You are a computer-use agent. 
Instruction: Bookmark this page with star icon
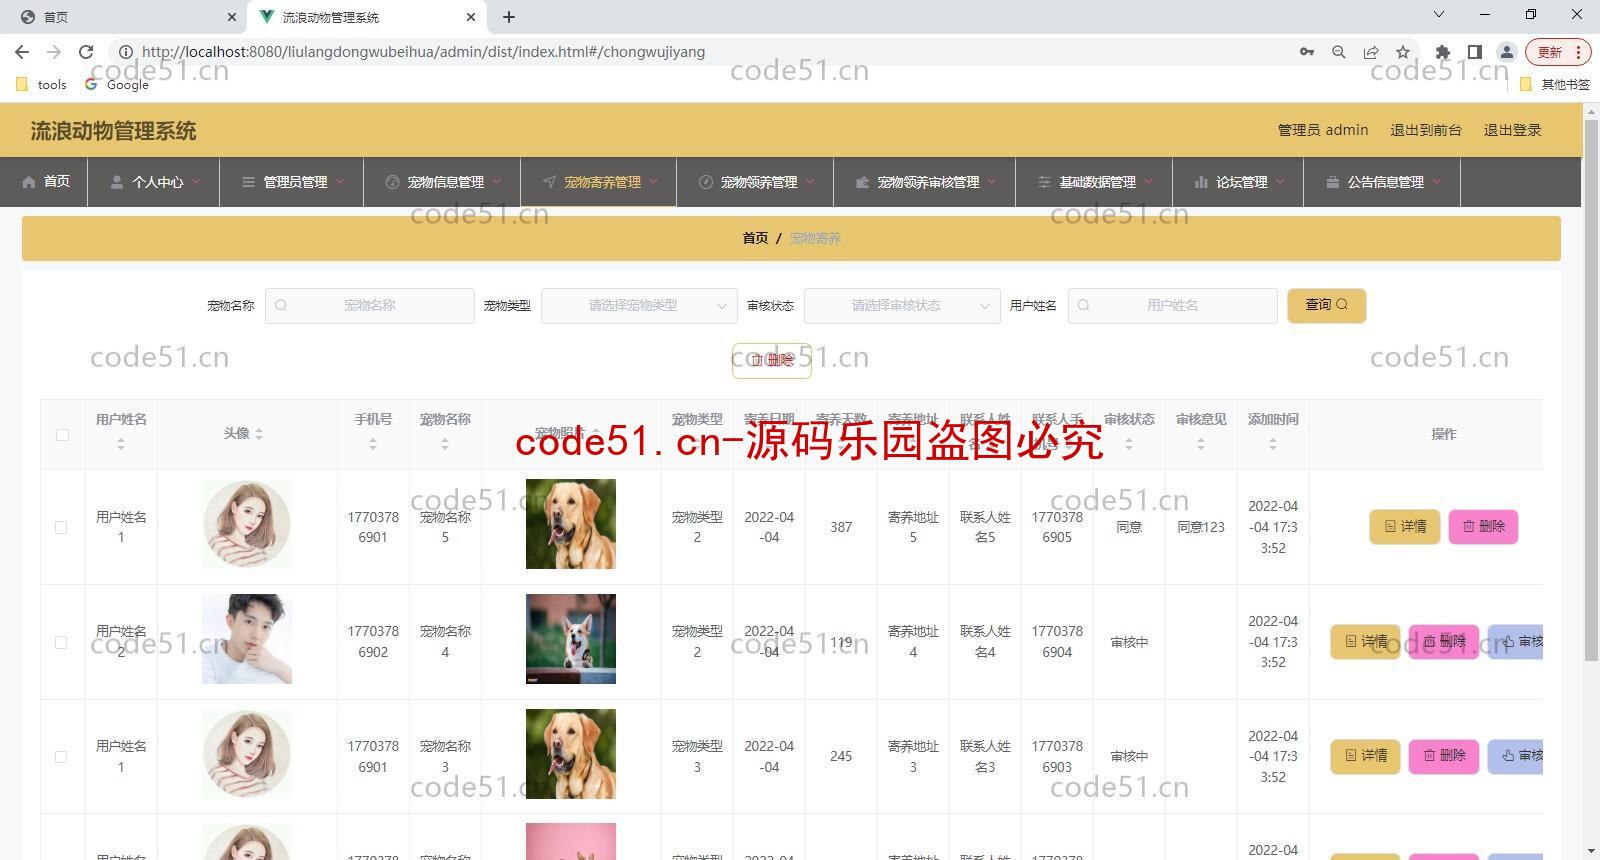[x=1403, y=52]
